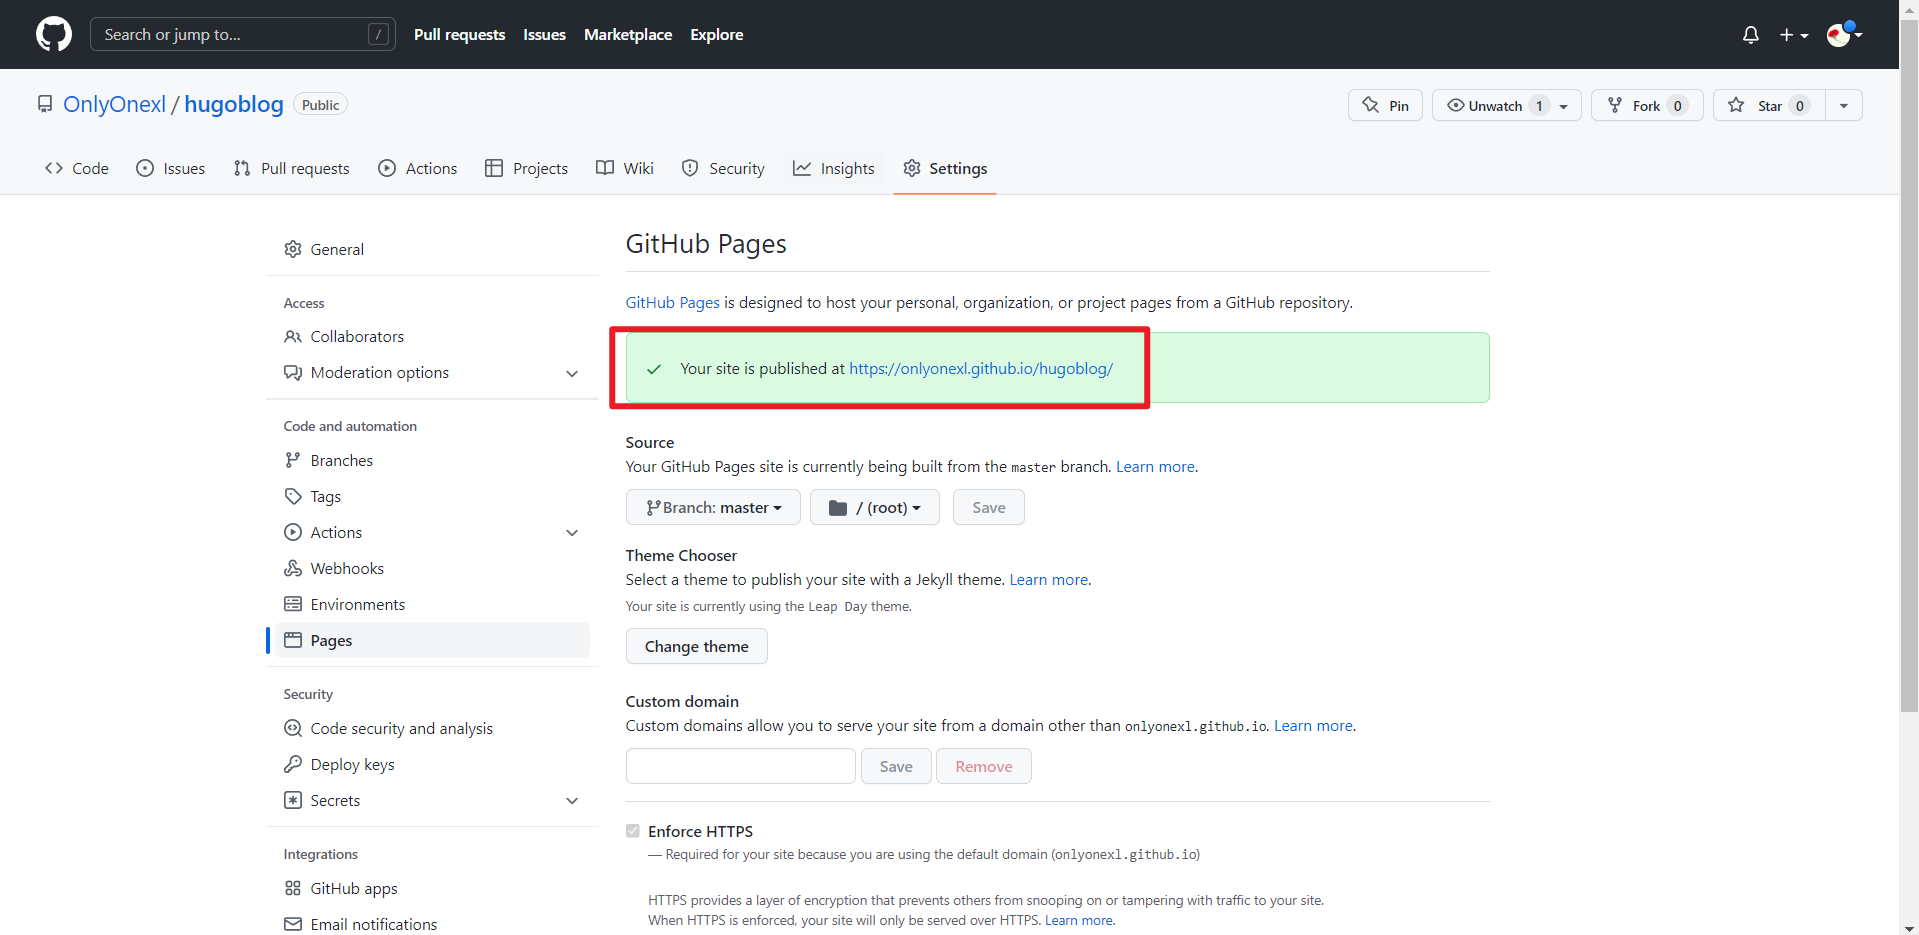Toggle the Enforce HTTPS checkbox
The height and width of the screenshot is (935, 1919).
point(633,831)
